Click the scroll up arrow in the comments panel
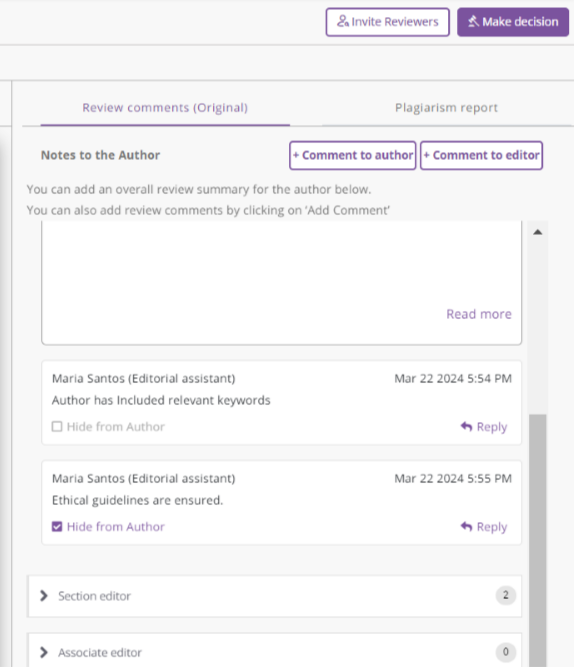This screenshot has height=667, width=574. point(537,232)
